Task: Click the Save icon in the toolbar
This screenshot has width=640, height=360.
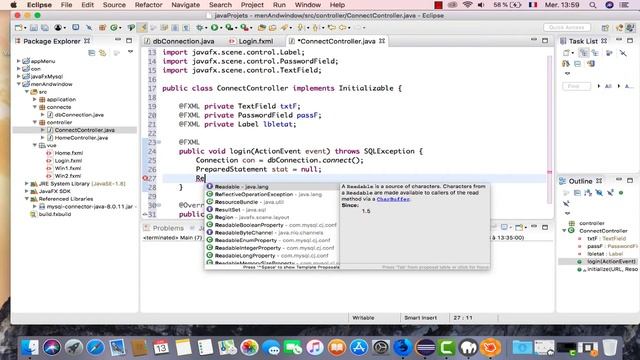Action: pyautogui.click(x=34, y=28)
